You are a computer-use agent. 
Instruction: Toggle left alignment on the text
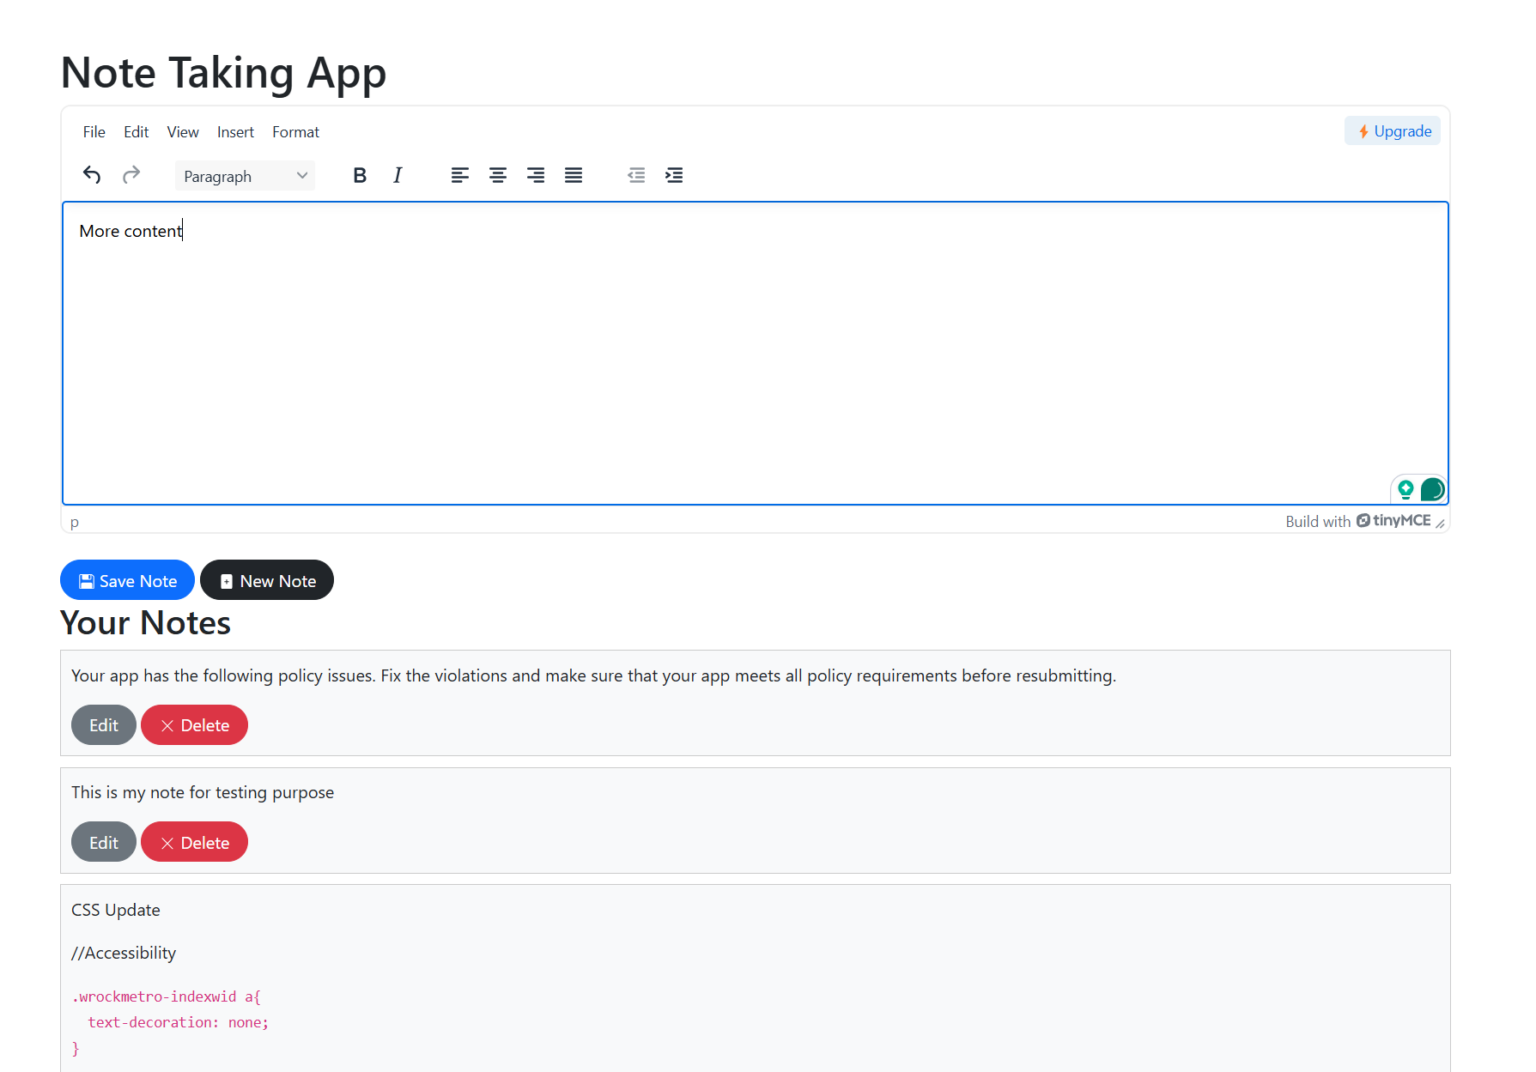point(459,174)
